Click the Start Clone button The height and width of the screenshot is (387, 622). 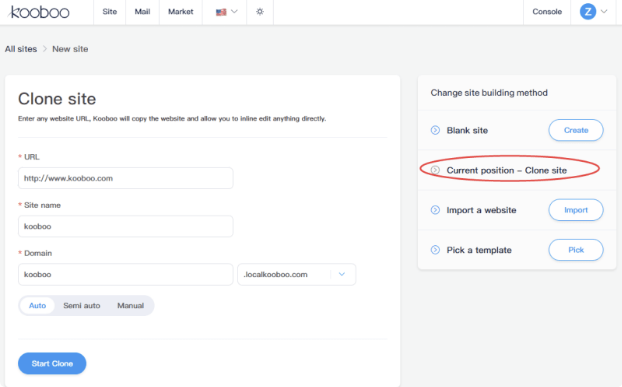click(x=52, y=364)
